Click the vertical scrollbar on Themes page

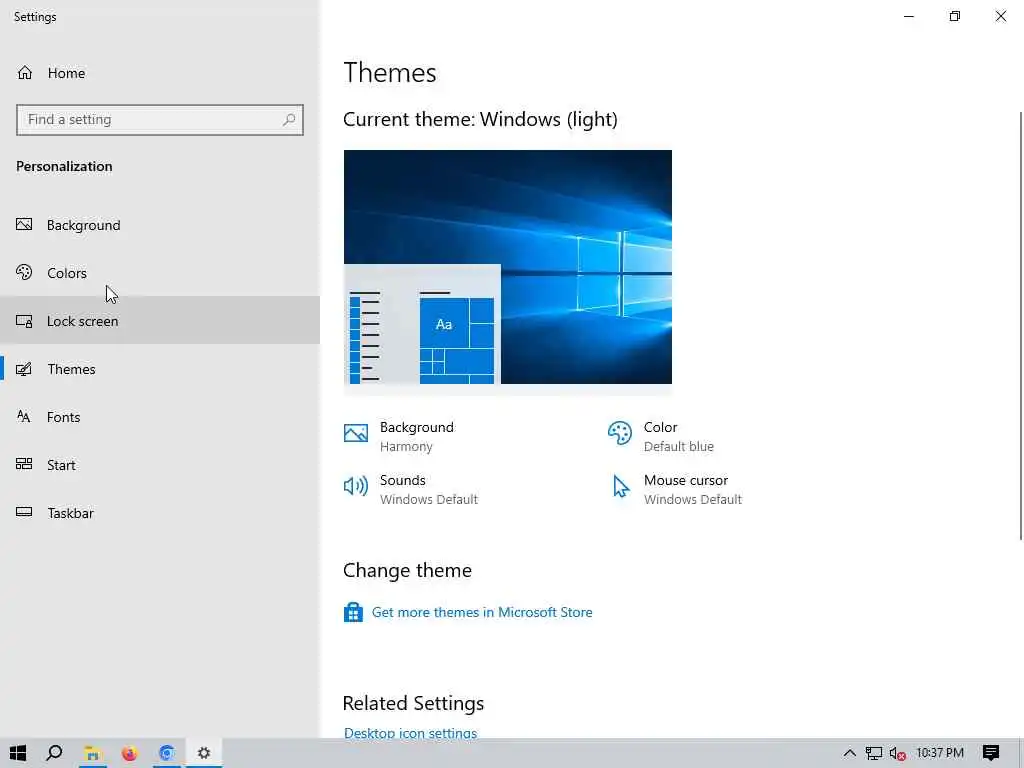(x=1021, y=326)
